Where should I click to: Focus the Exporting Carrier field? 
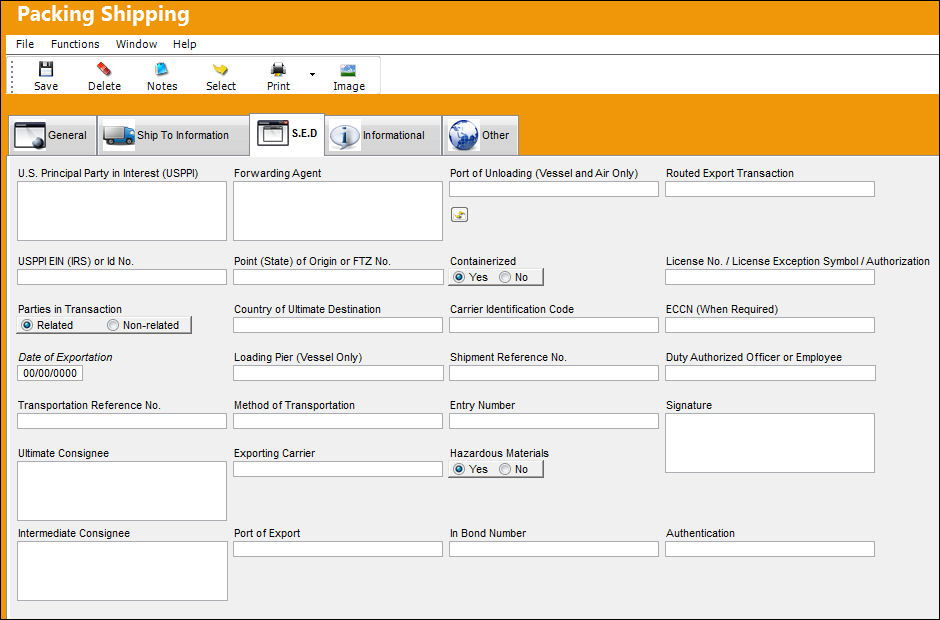[338, 469]
